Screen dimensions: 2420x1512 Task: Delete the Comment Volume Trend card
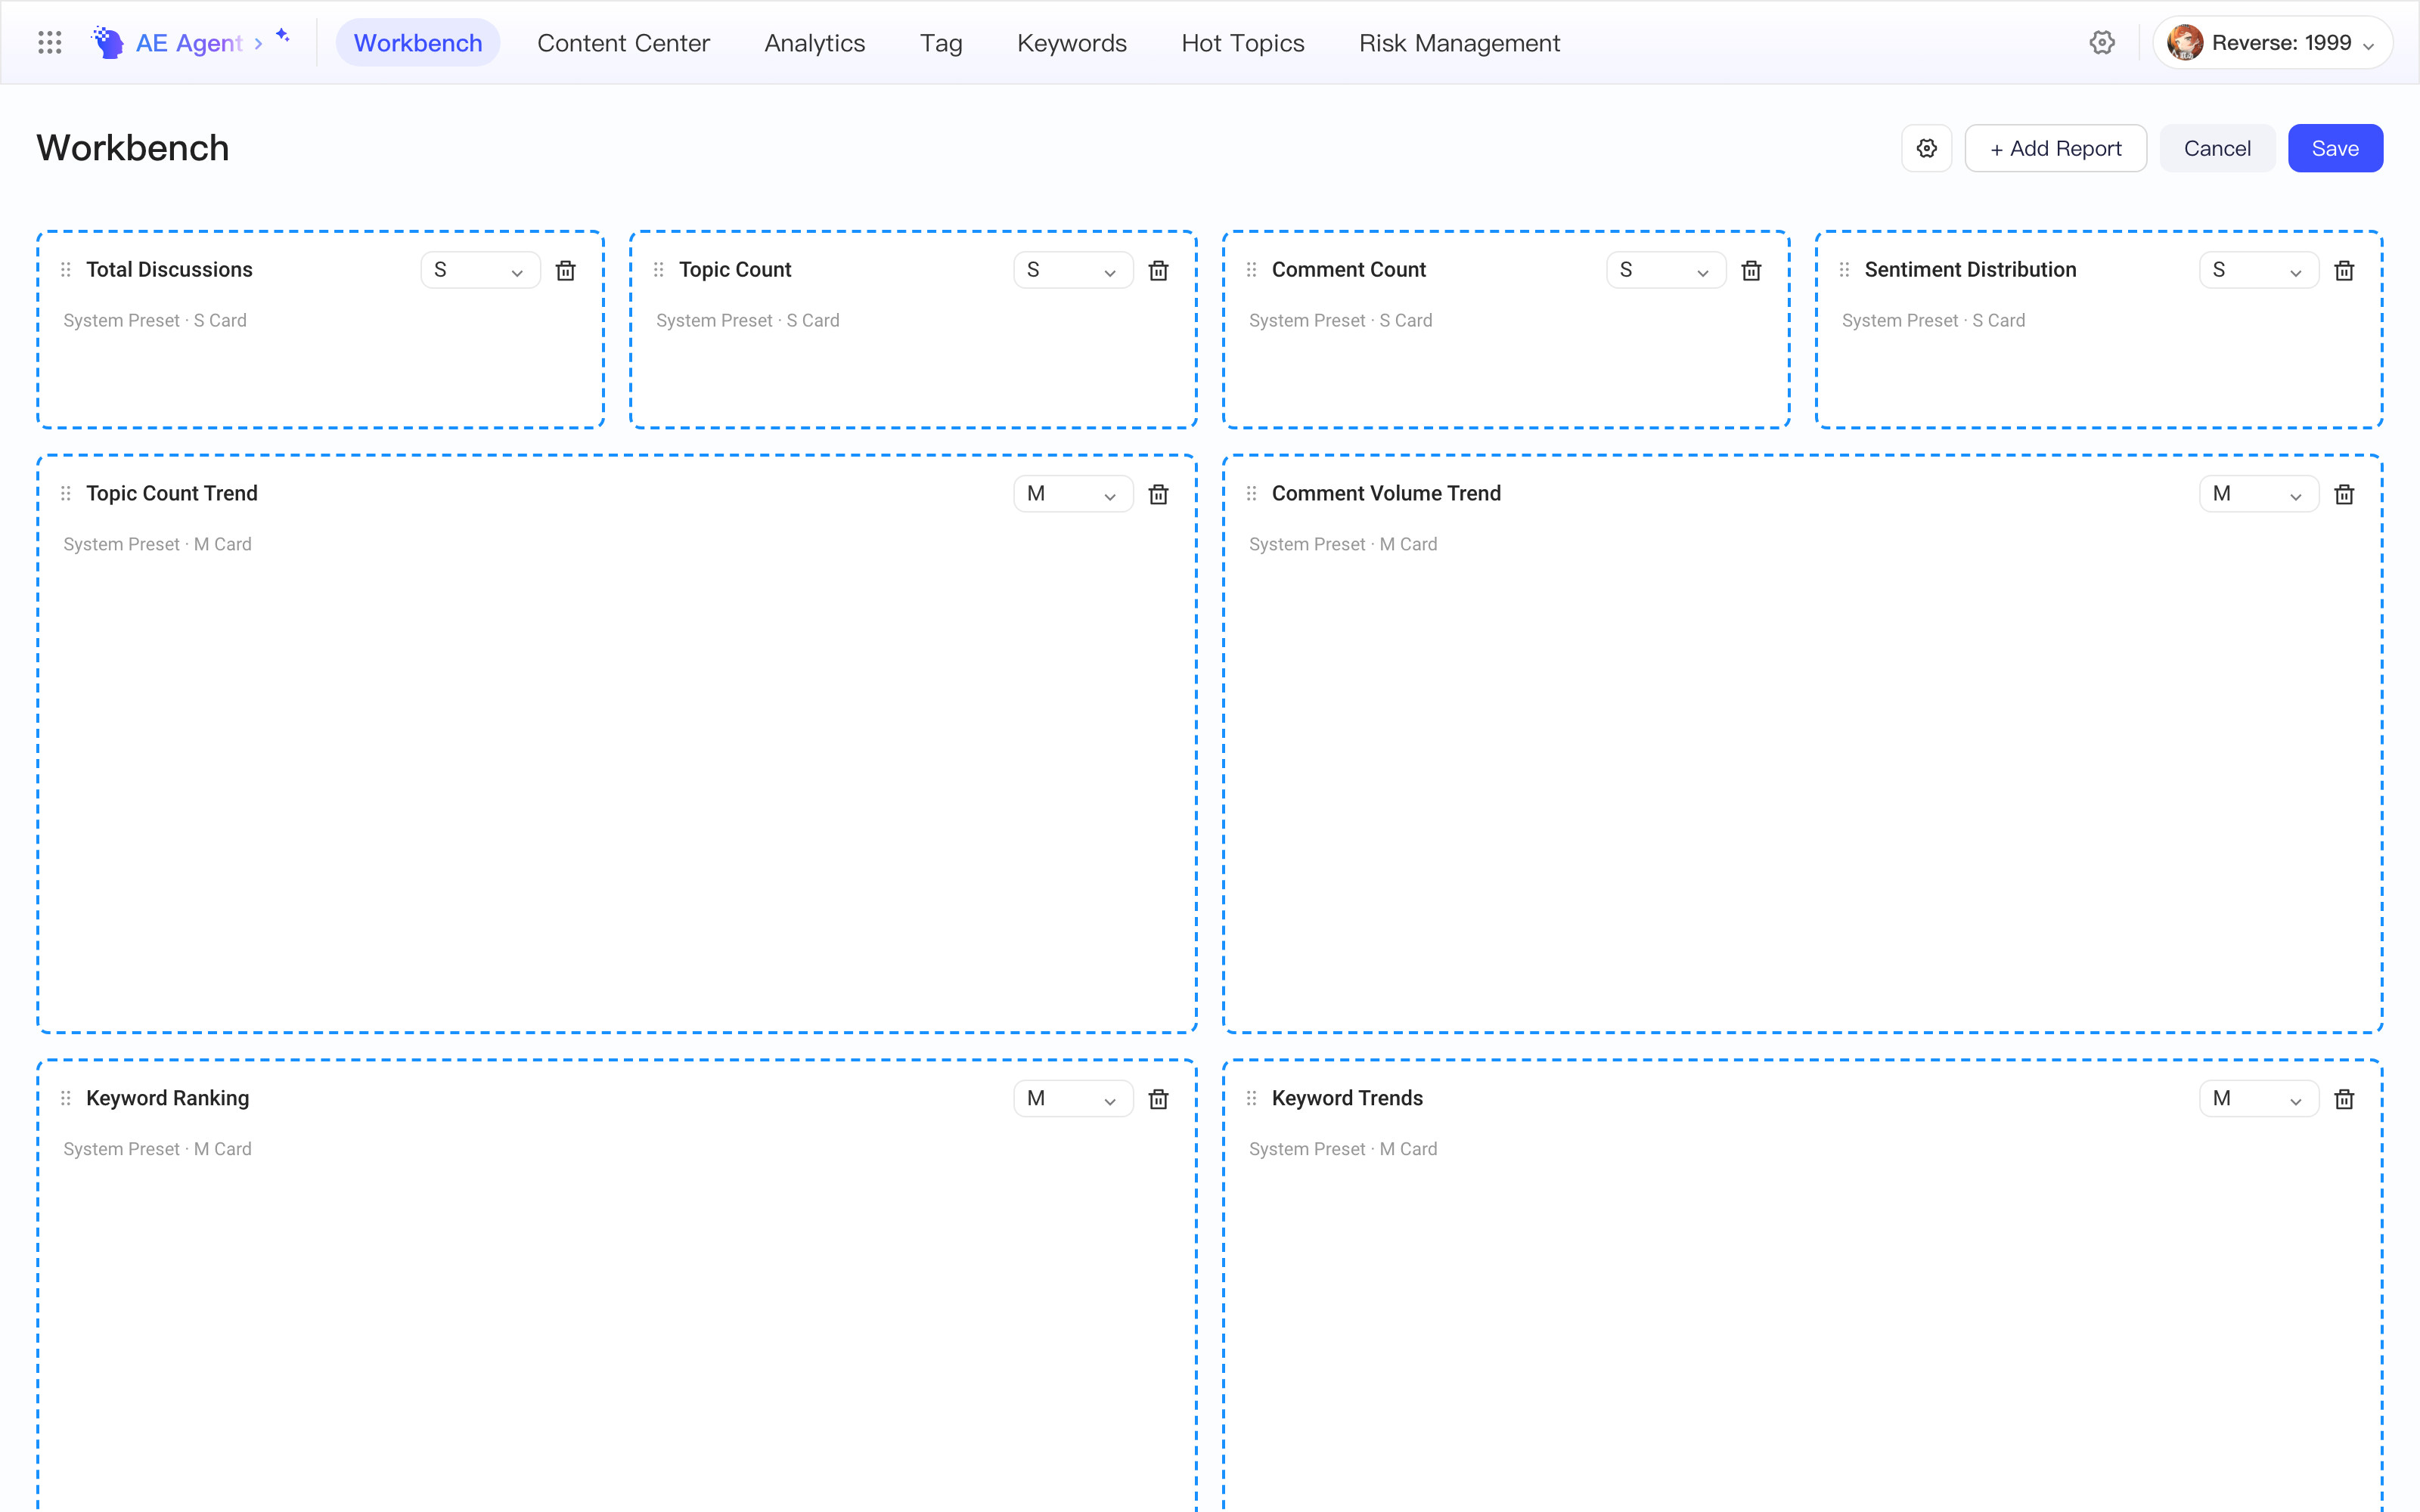[x=2345, y=494]
